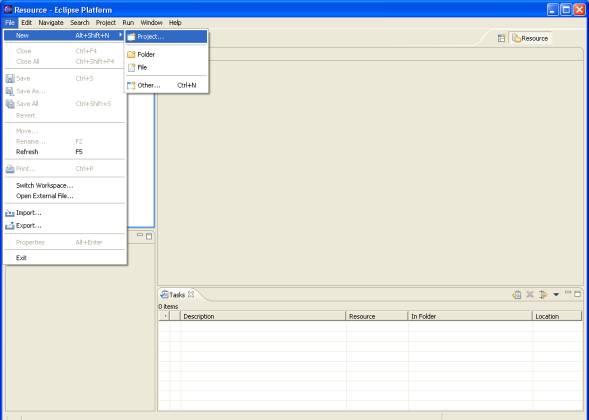The image size is (589, 420).
Task: Open the Search menu
Action: click(80, 23)
